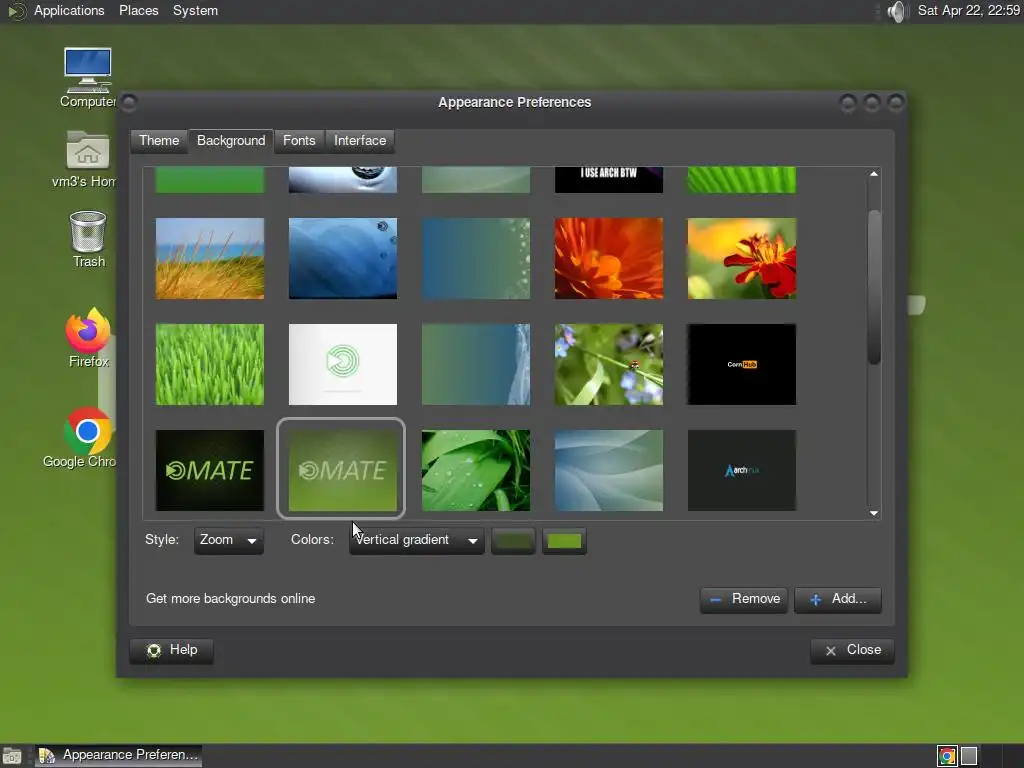Click the scrollbar down arrow in wallpaper list

(874, 513)
